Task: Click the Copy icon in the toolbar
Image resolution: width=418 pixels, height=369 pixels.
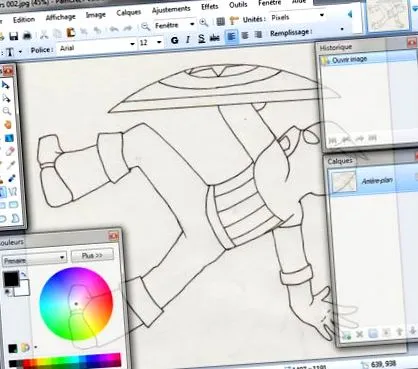Action: pyautogui.click(x=57, y=34)
